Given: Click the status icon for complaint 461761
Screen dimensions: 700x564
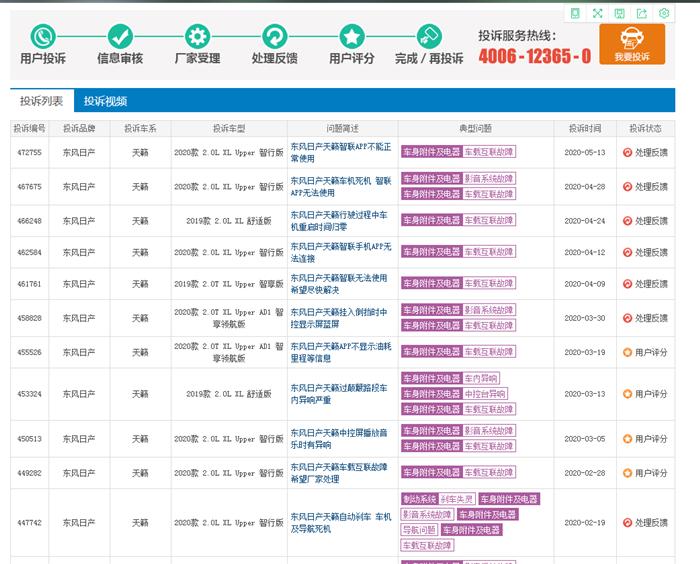Looking at the screenshot, I should tap(627, 284).
